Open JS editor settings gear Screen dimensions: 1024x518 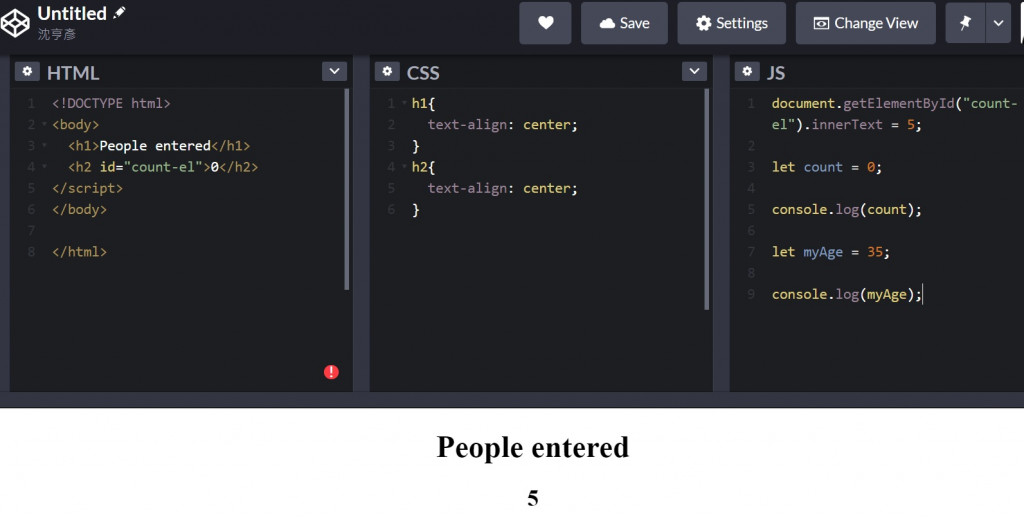[747, 71]
